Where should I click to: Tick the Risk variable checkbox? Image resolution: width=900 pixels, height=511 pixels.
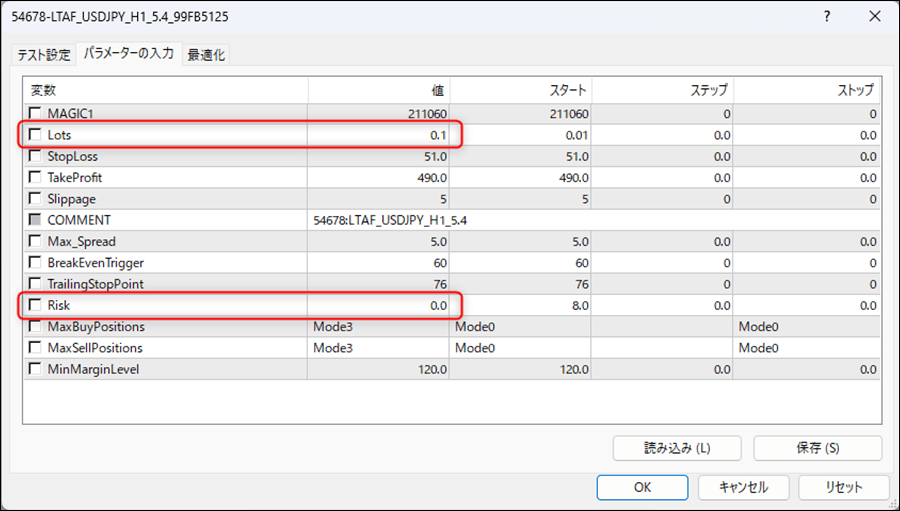point(37,305)
